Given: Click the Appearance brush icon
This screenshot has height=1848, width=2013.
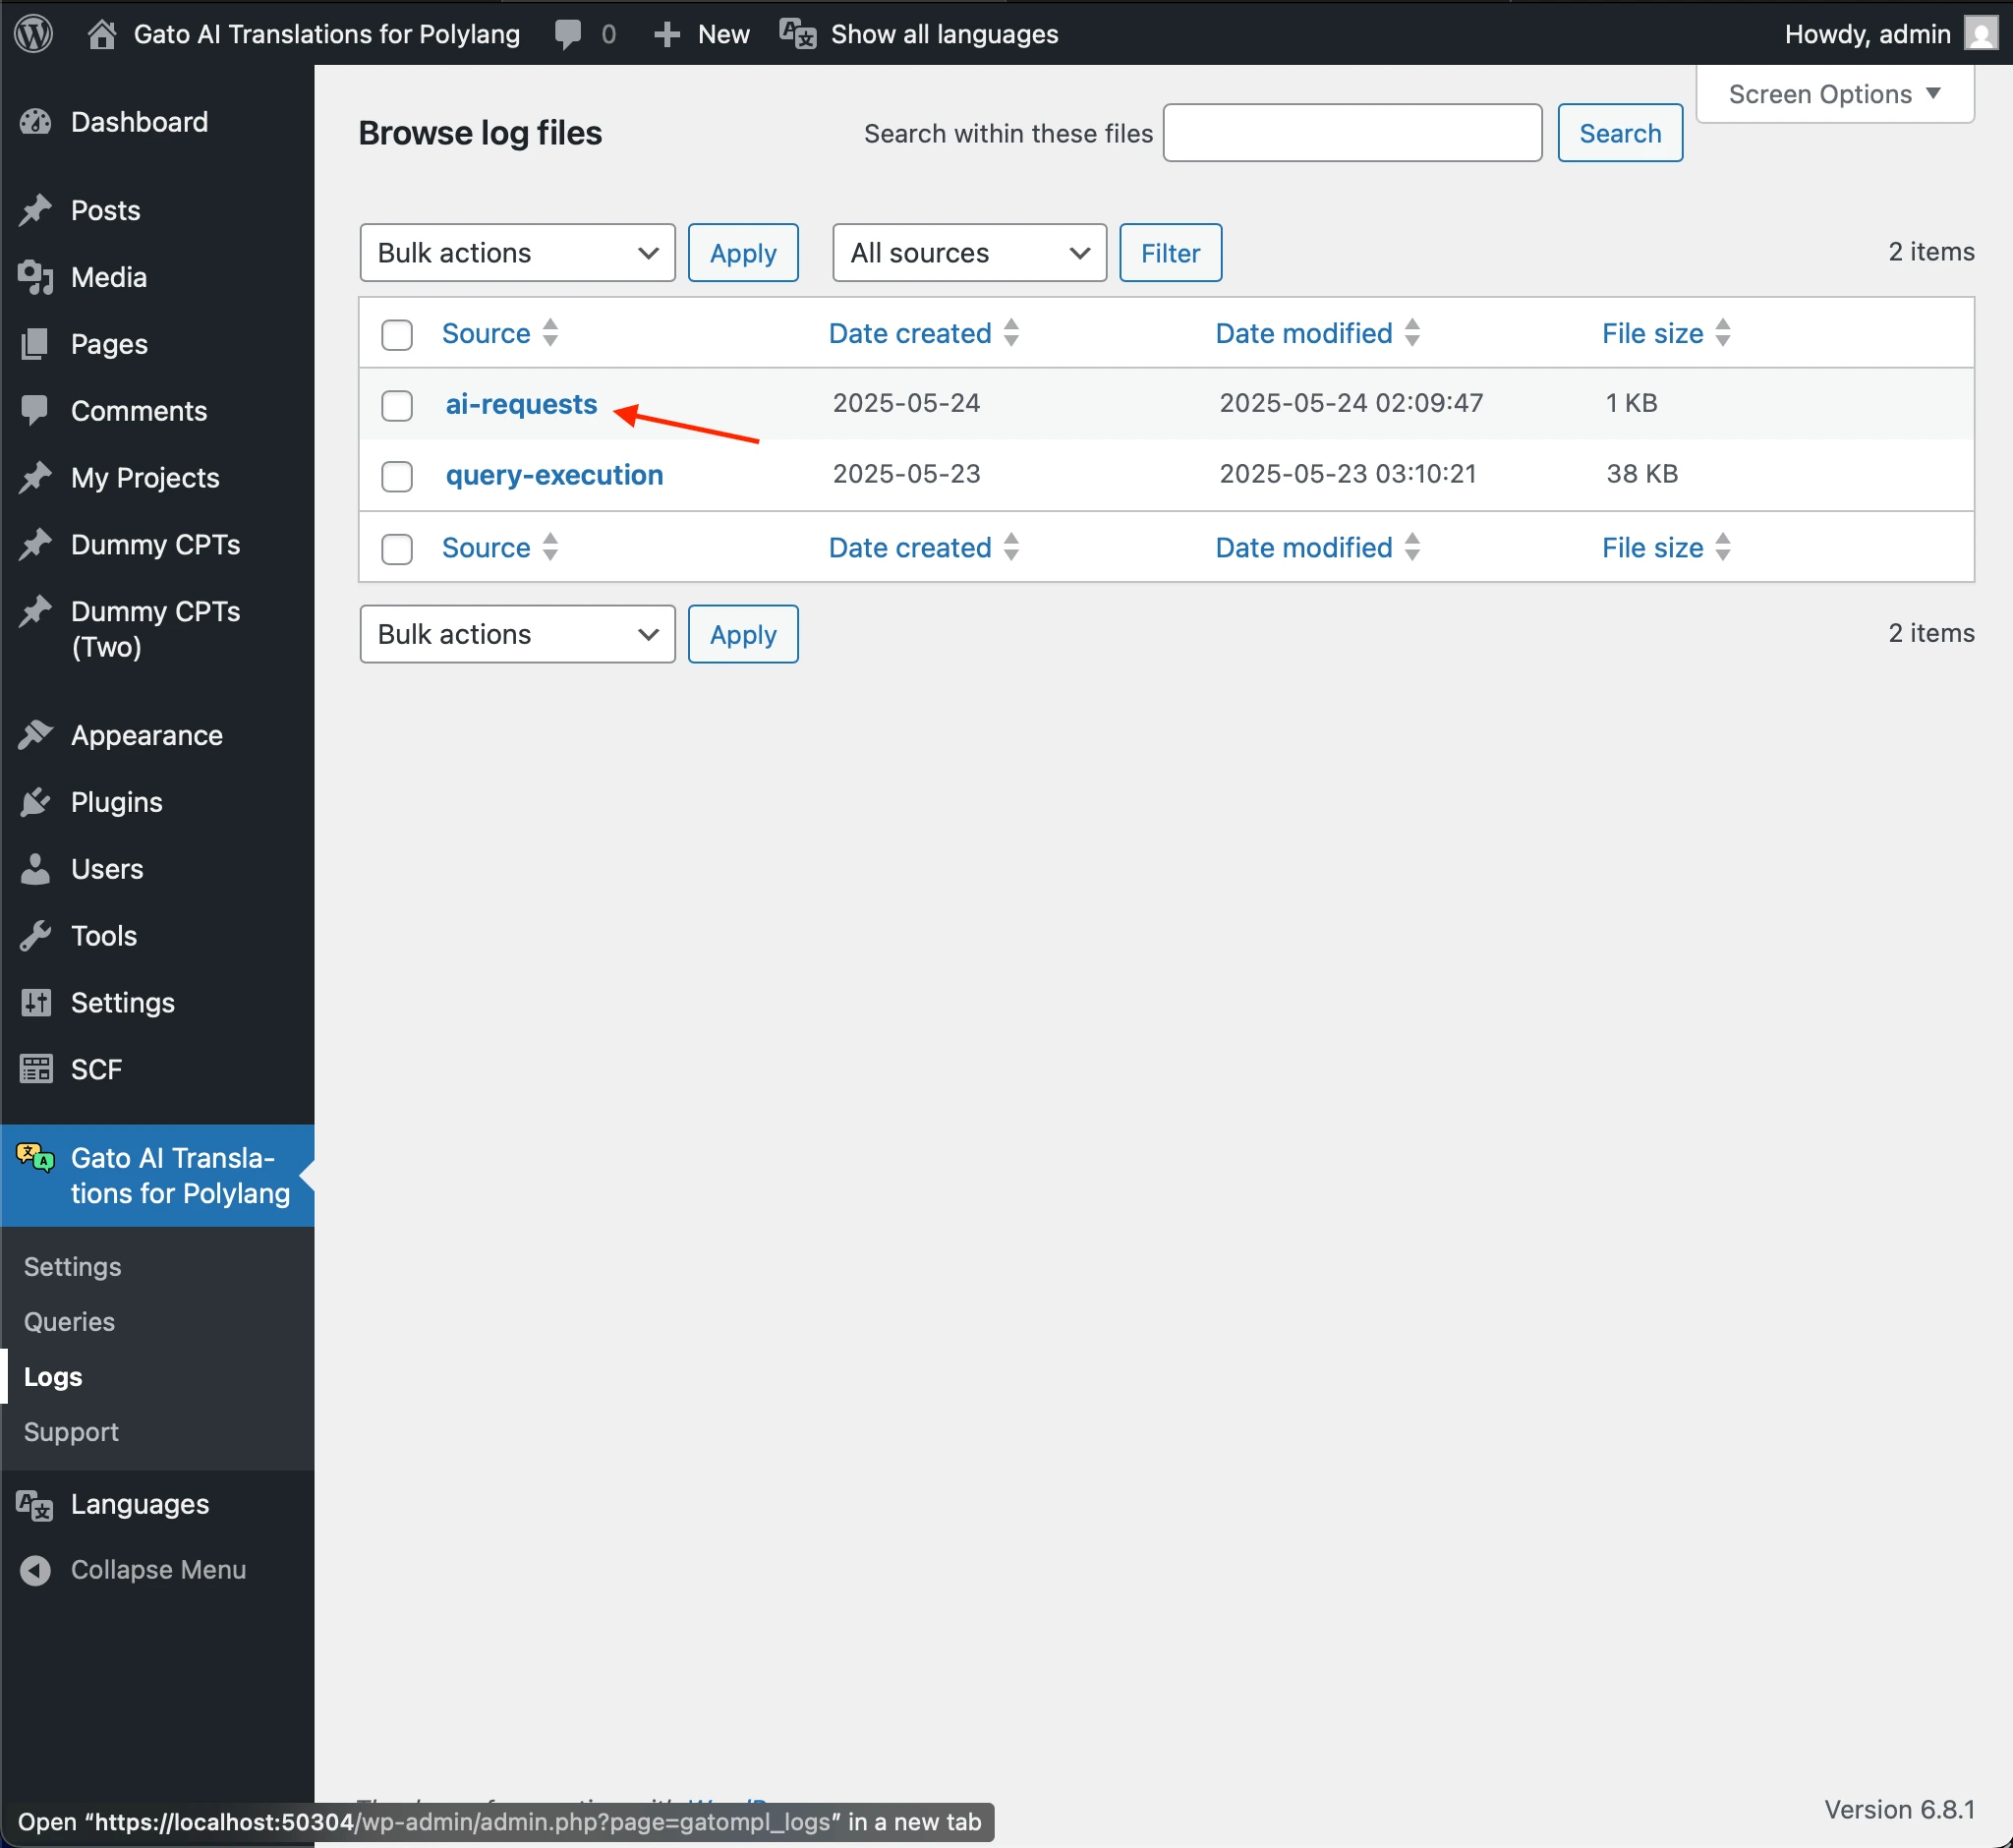Looking at the screenshot, I should 36,735.
